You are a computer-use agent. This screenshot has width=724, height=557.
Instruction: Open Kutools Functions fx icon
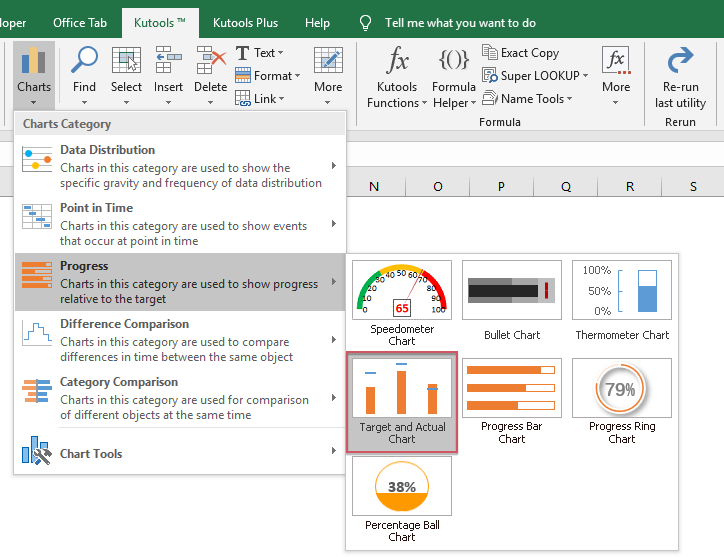(398, 60)
